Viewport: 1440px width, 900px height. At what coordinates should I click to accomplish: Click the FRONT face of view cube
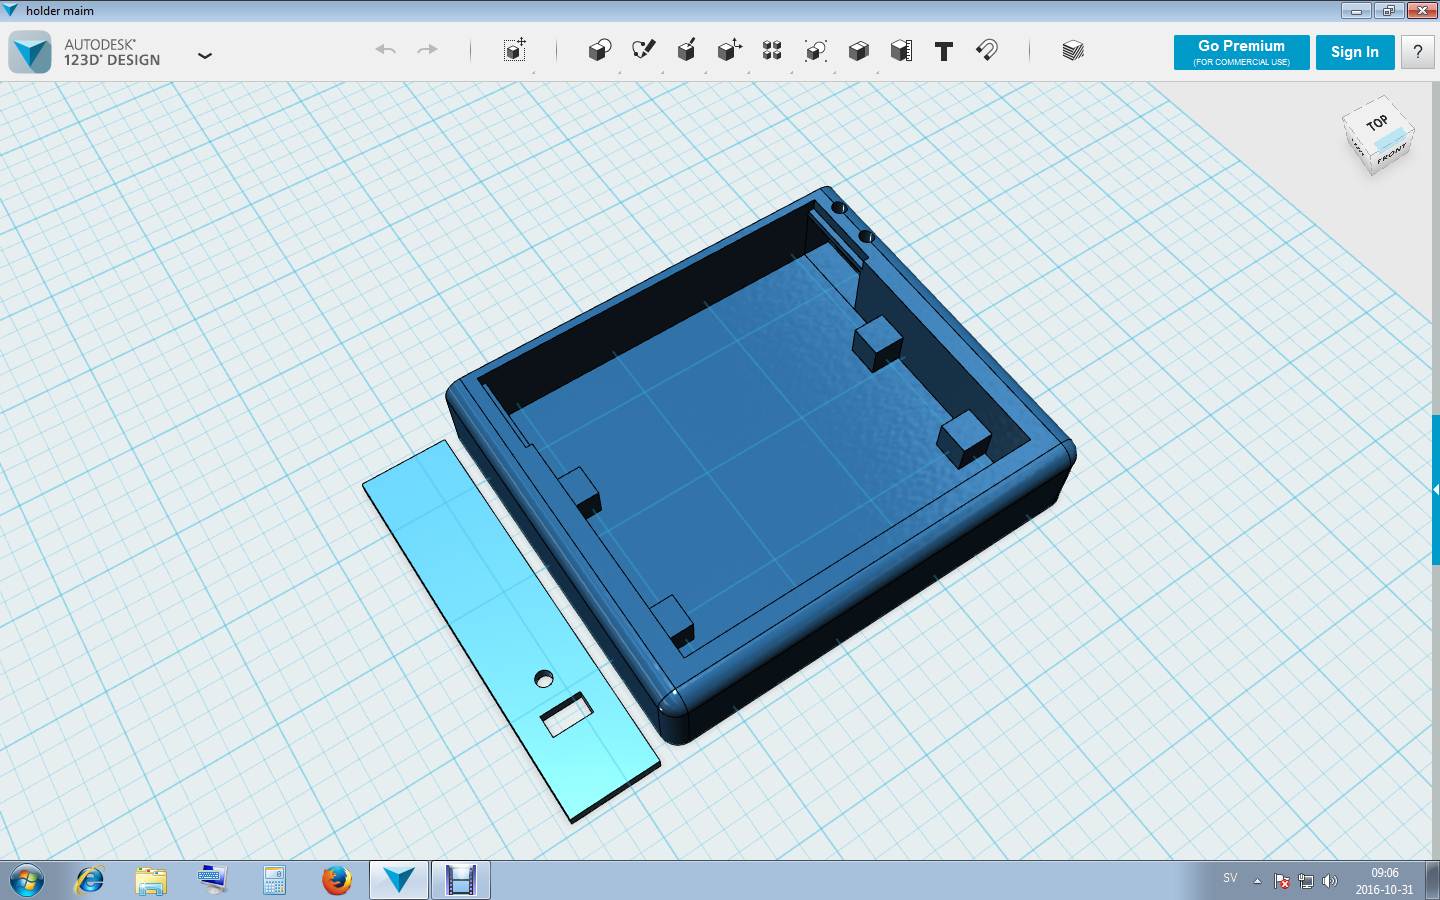(x=1392, y=155)
